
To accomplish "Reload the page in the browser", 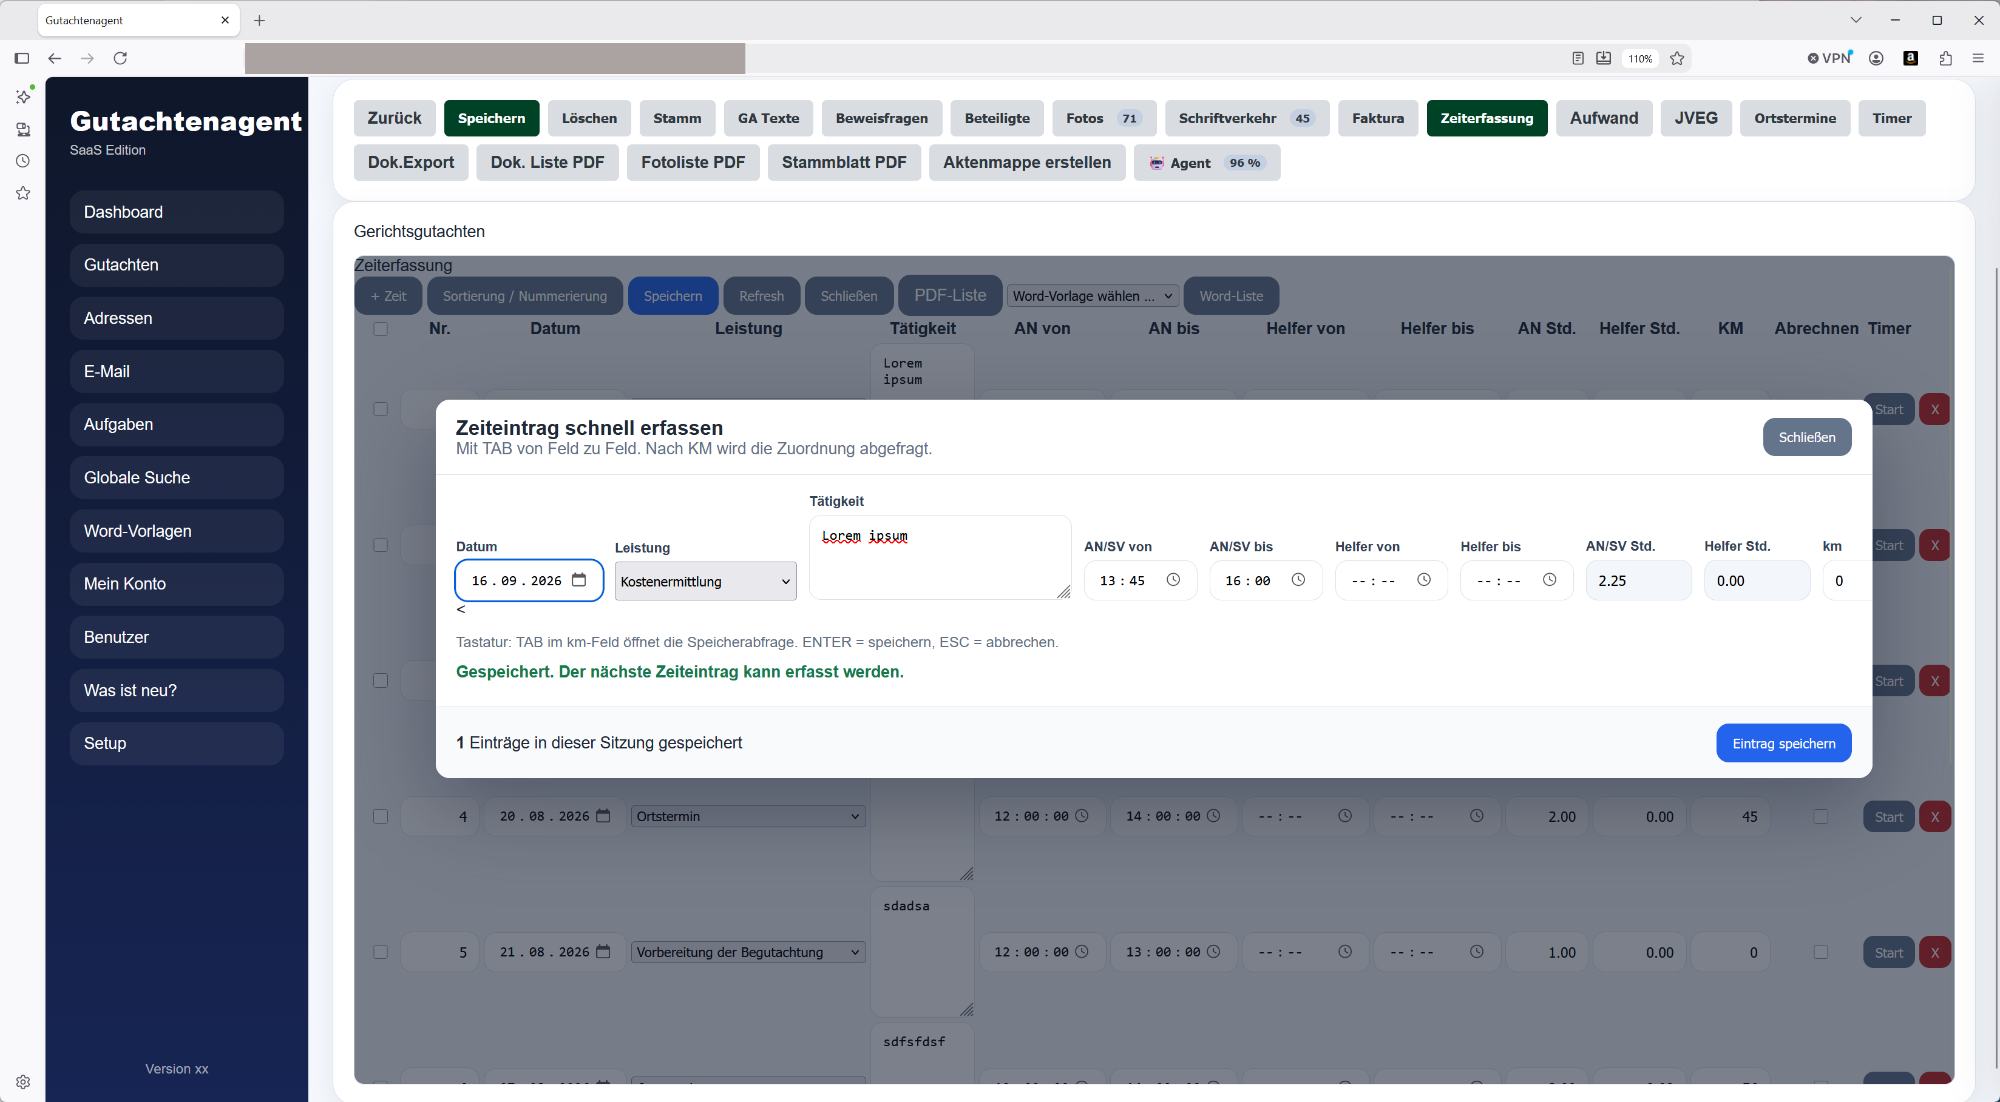I will coord(120,58).
